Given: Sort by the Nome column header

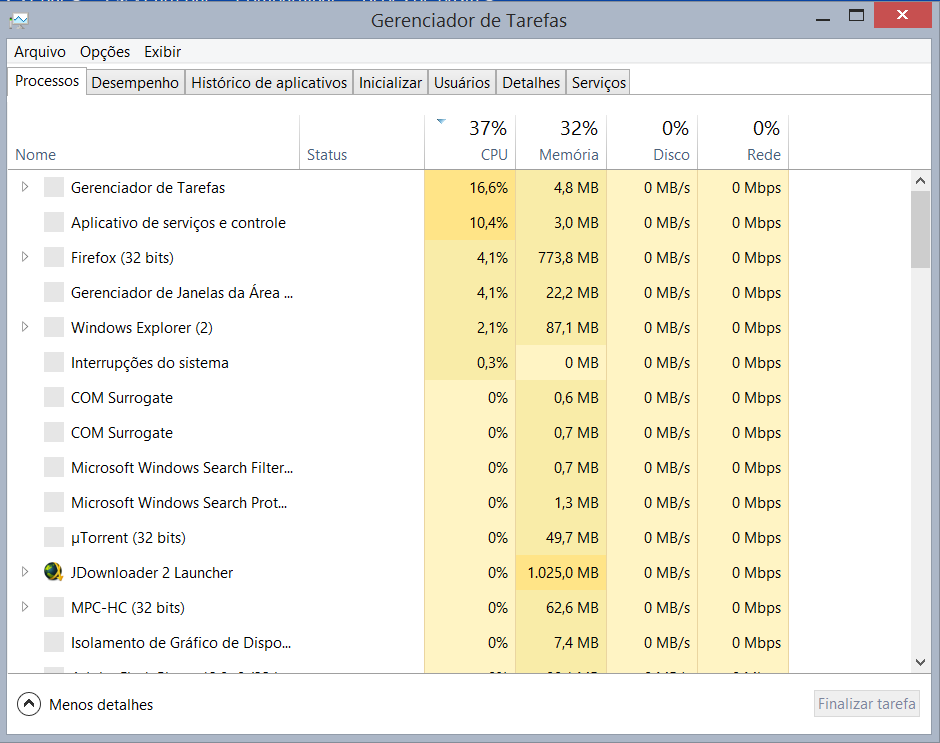Looking at the screenshot, I should (153, 142).
